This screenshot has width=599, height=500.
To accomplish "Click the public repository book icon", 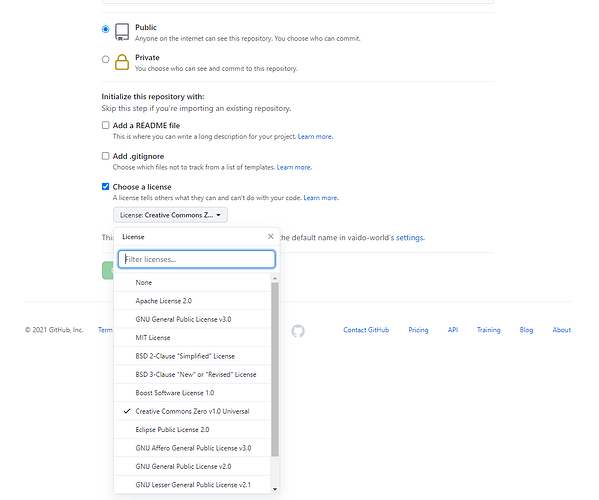I will (x=122, y=32).
